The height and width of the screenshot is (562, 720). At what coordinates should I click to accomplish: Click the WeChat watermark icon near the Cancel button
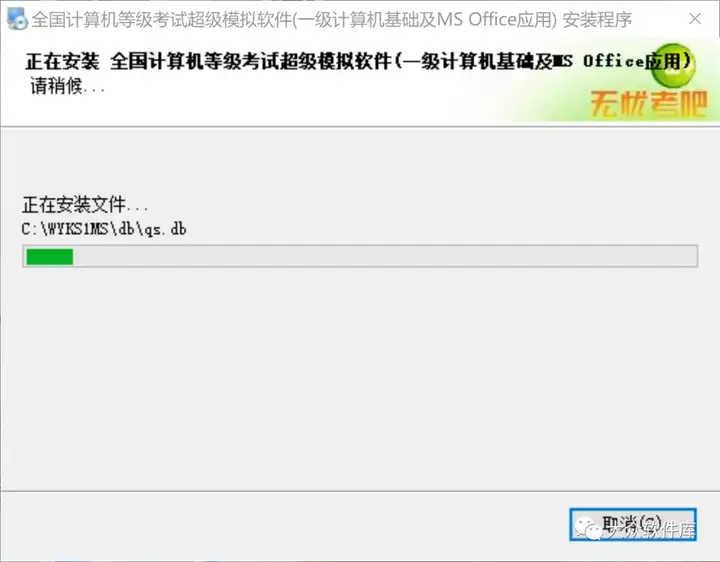click(587, 528)
